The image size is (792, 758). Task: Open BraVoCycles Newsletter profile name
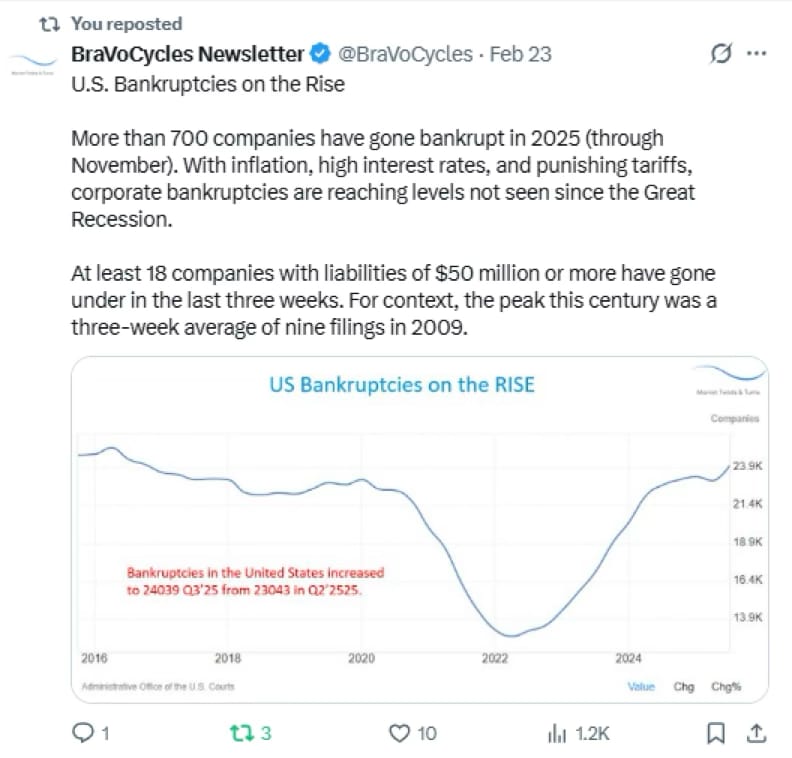click(187, 54)
